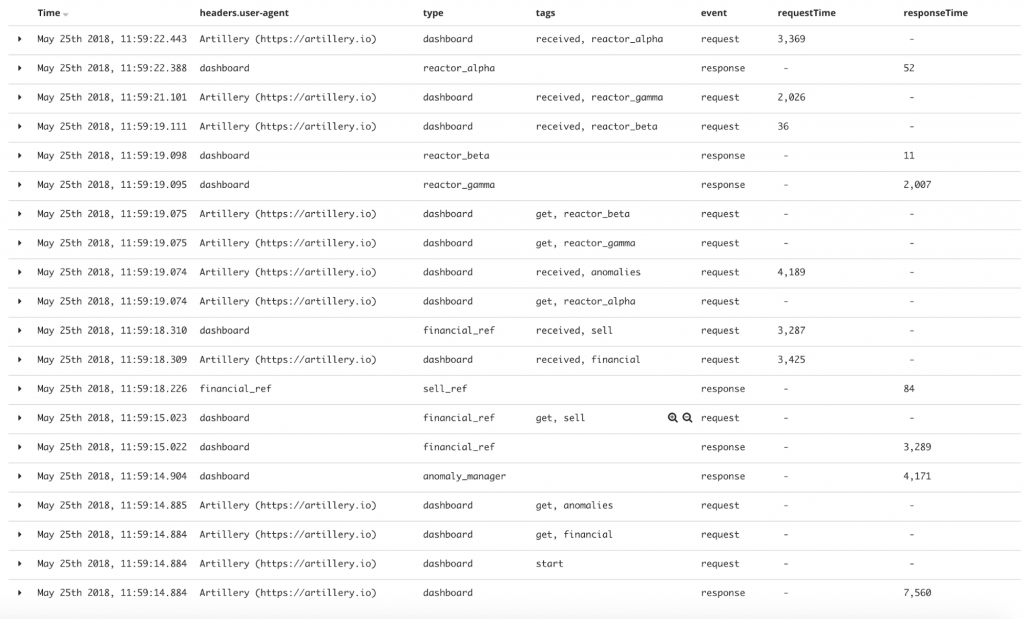Click the requestTime column header
Viewport: 1024px width, 619px height.
tap(806, 14)
